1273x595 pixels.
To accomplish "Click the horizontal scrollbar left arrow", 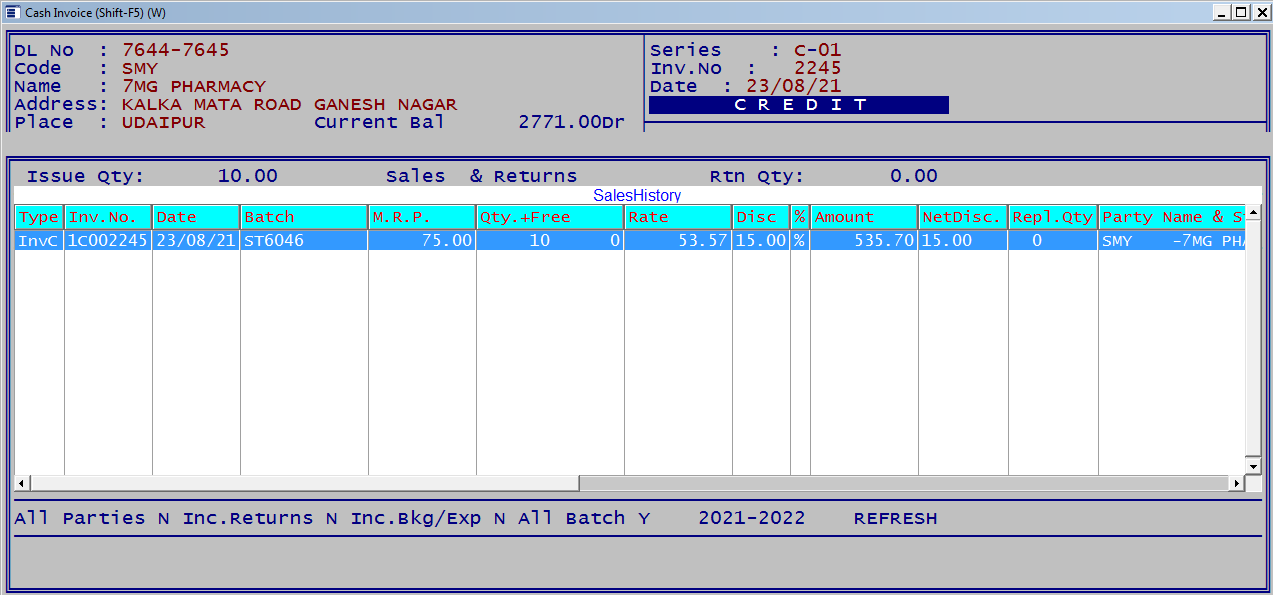I will pos(22,484).
